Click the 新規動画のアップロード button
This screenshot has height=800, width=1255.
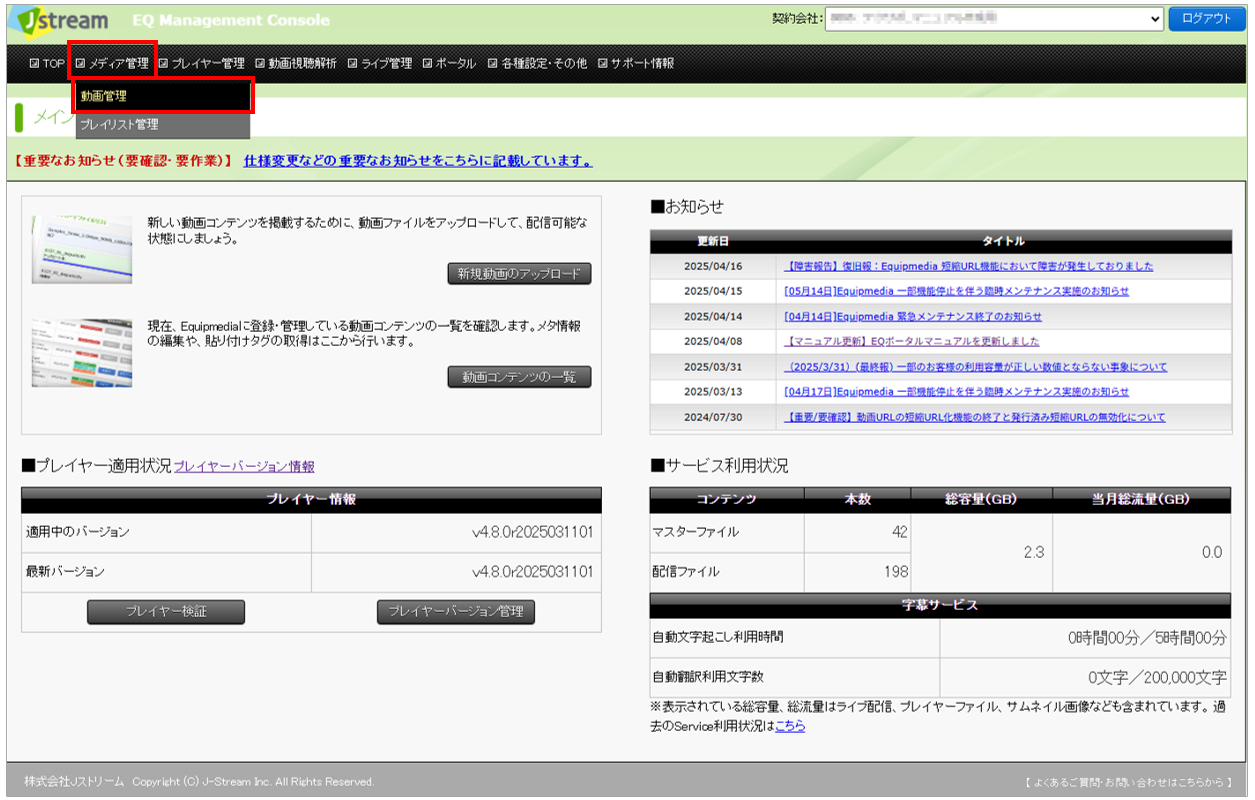(x=519, y=274)
